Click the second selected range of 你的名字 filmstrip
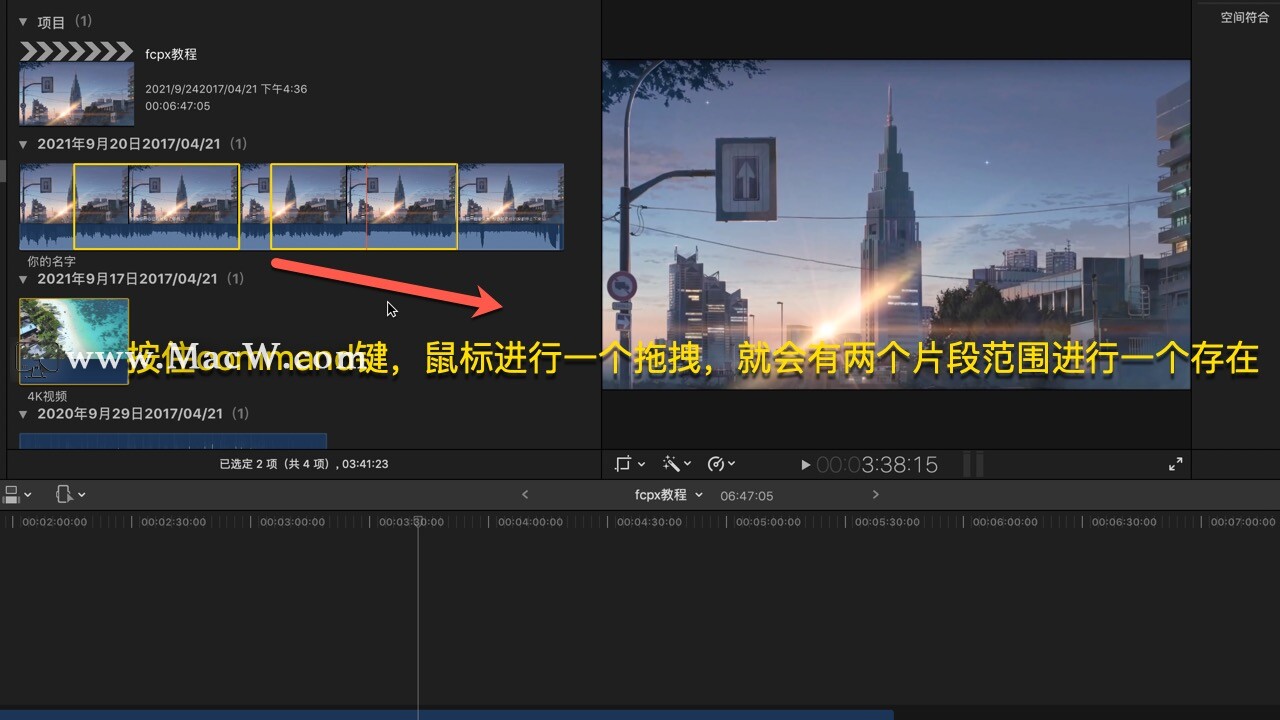The width and height of the screenshot is (1280, 720). click(364, 206)
